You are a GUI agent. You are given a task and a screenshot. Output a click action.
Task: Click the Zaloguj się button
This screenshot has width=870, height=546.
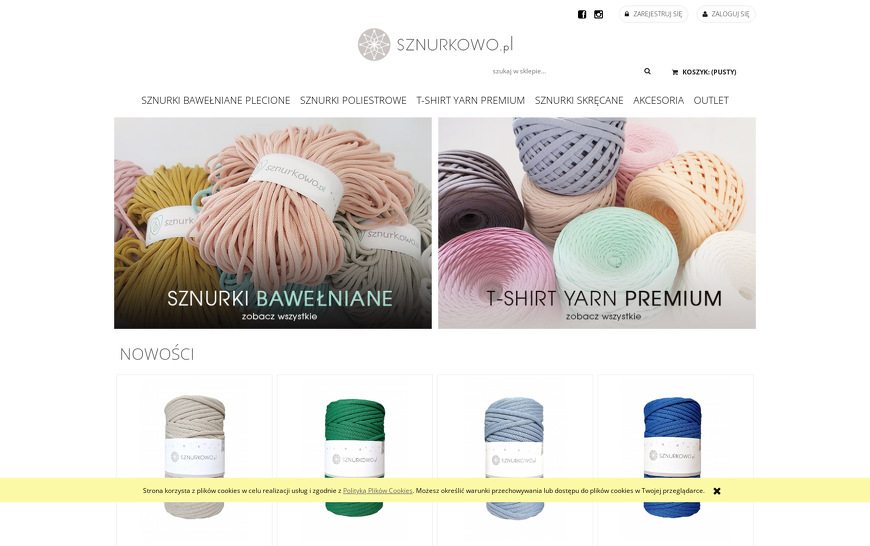coord(726,14)
